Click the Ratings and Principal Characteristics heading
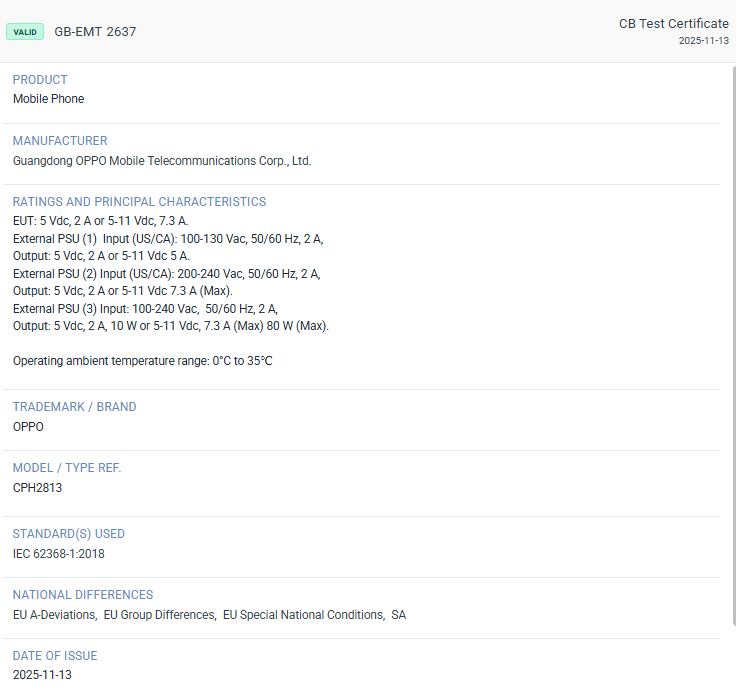The height and width of the screenshot is (694, 736). (x=139, y=202)
